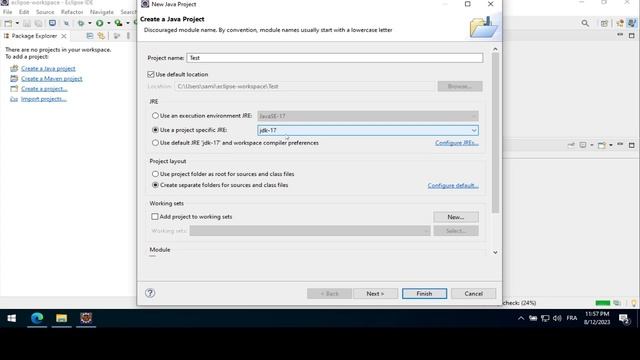
Task: Click the volume icon in system tray
Action: [x=557, y=318]
